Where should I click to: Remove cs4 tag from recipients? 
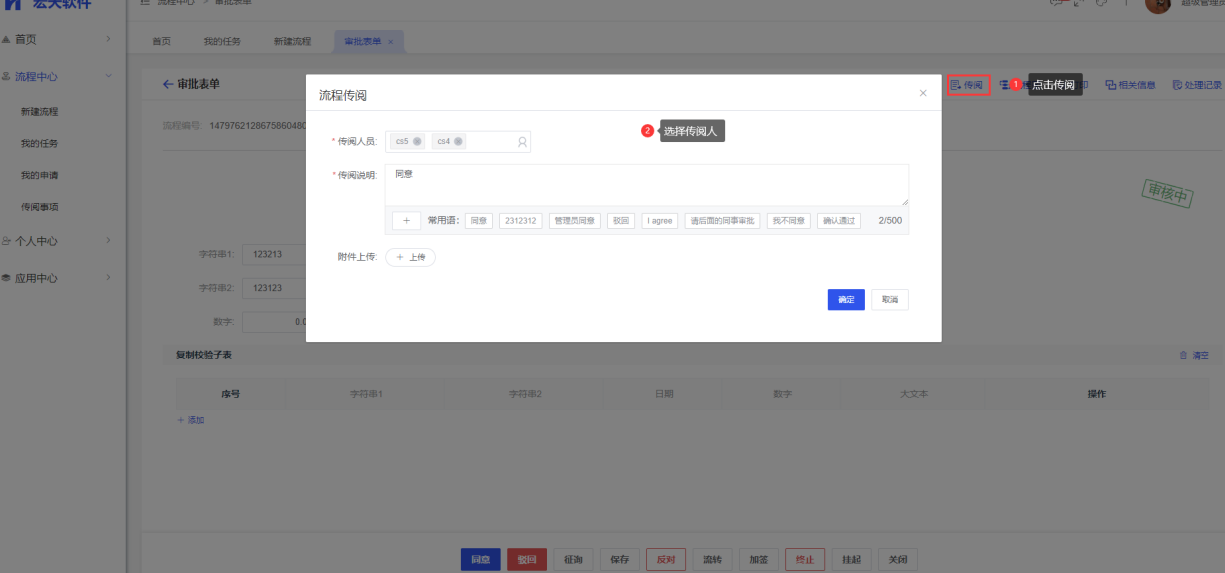coord(459,142)
